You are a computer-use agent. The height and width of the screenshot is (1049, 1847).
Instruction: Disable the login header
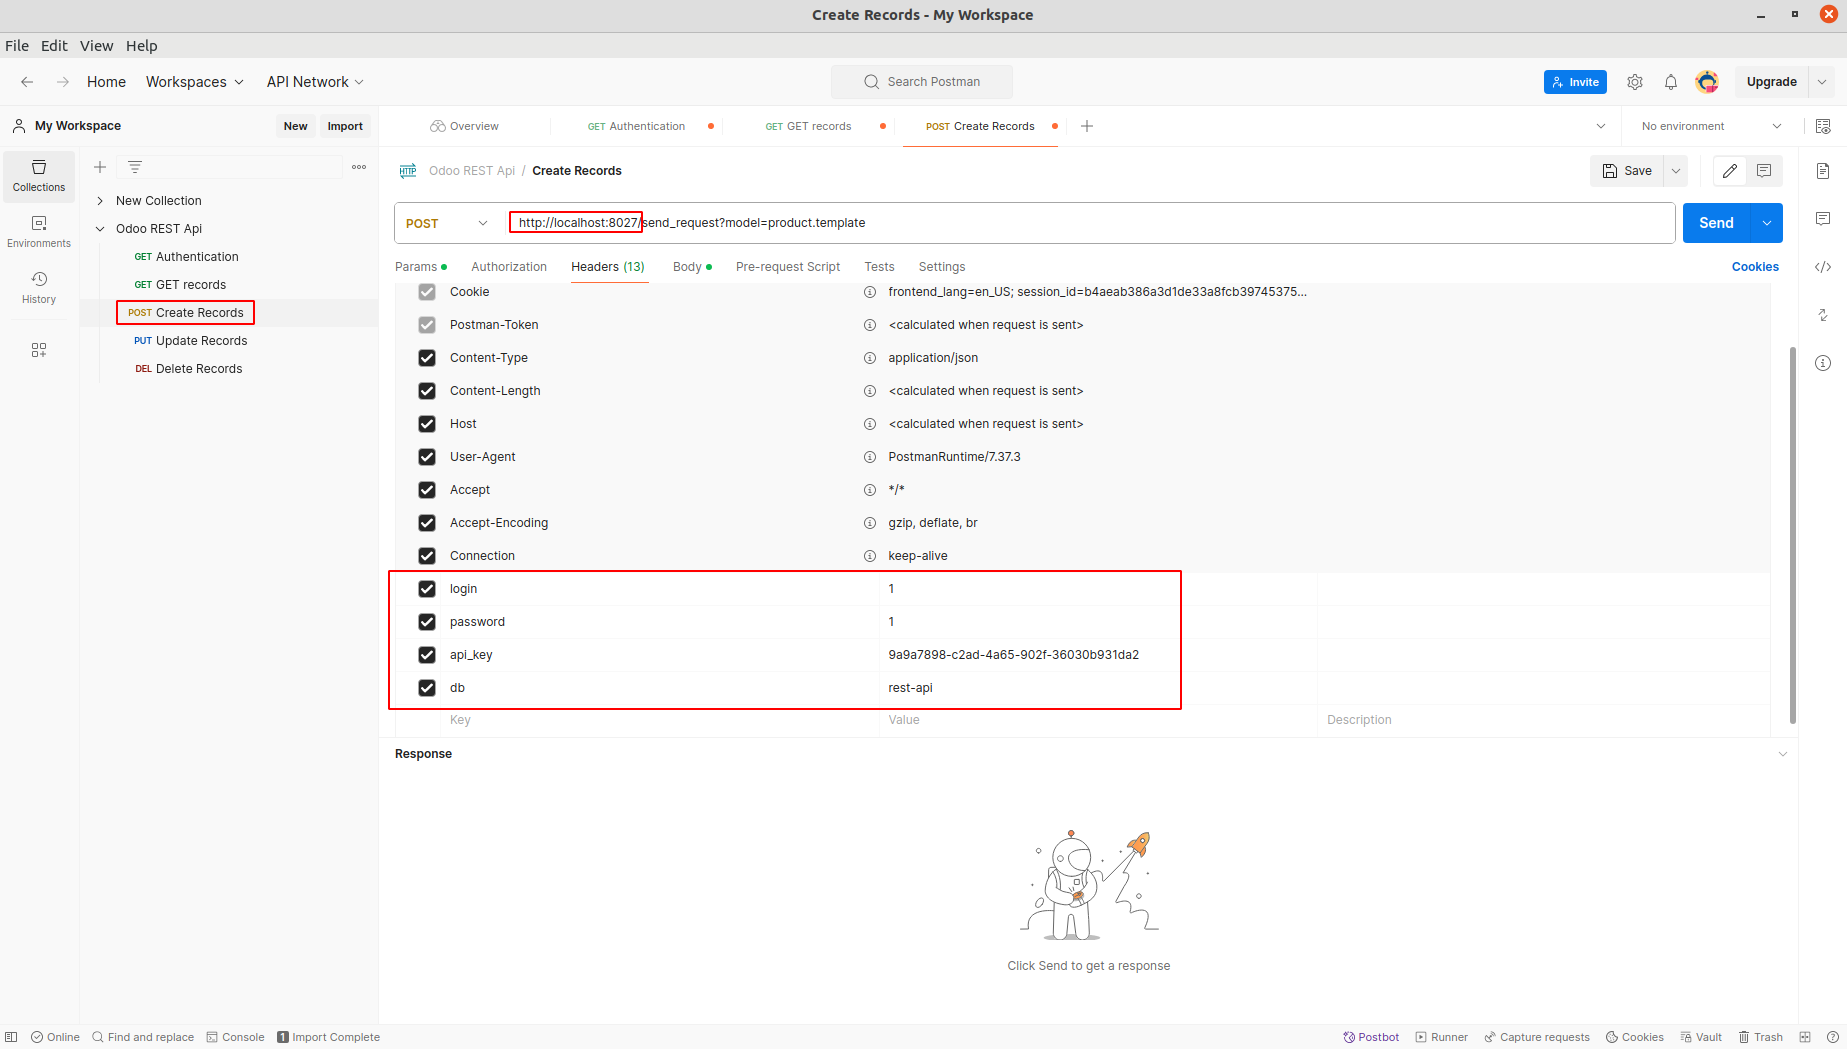click(x=427, y=589)
